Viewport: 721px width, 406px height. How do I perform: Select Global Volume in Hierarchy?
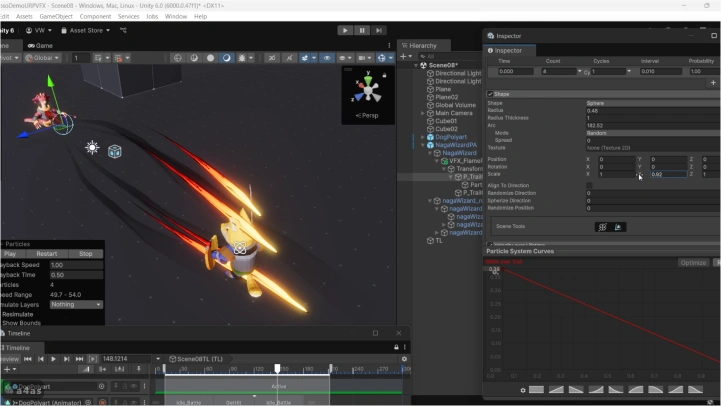455,105
